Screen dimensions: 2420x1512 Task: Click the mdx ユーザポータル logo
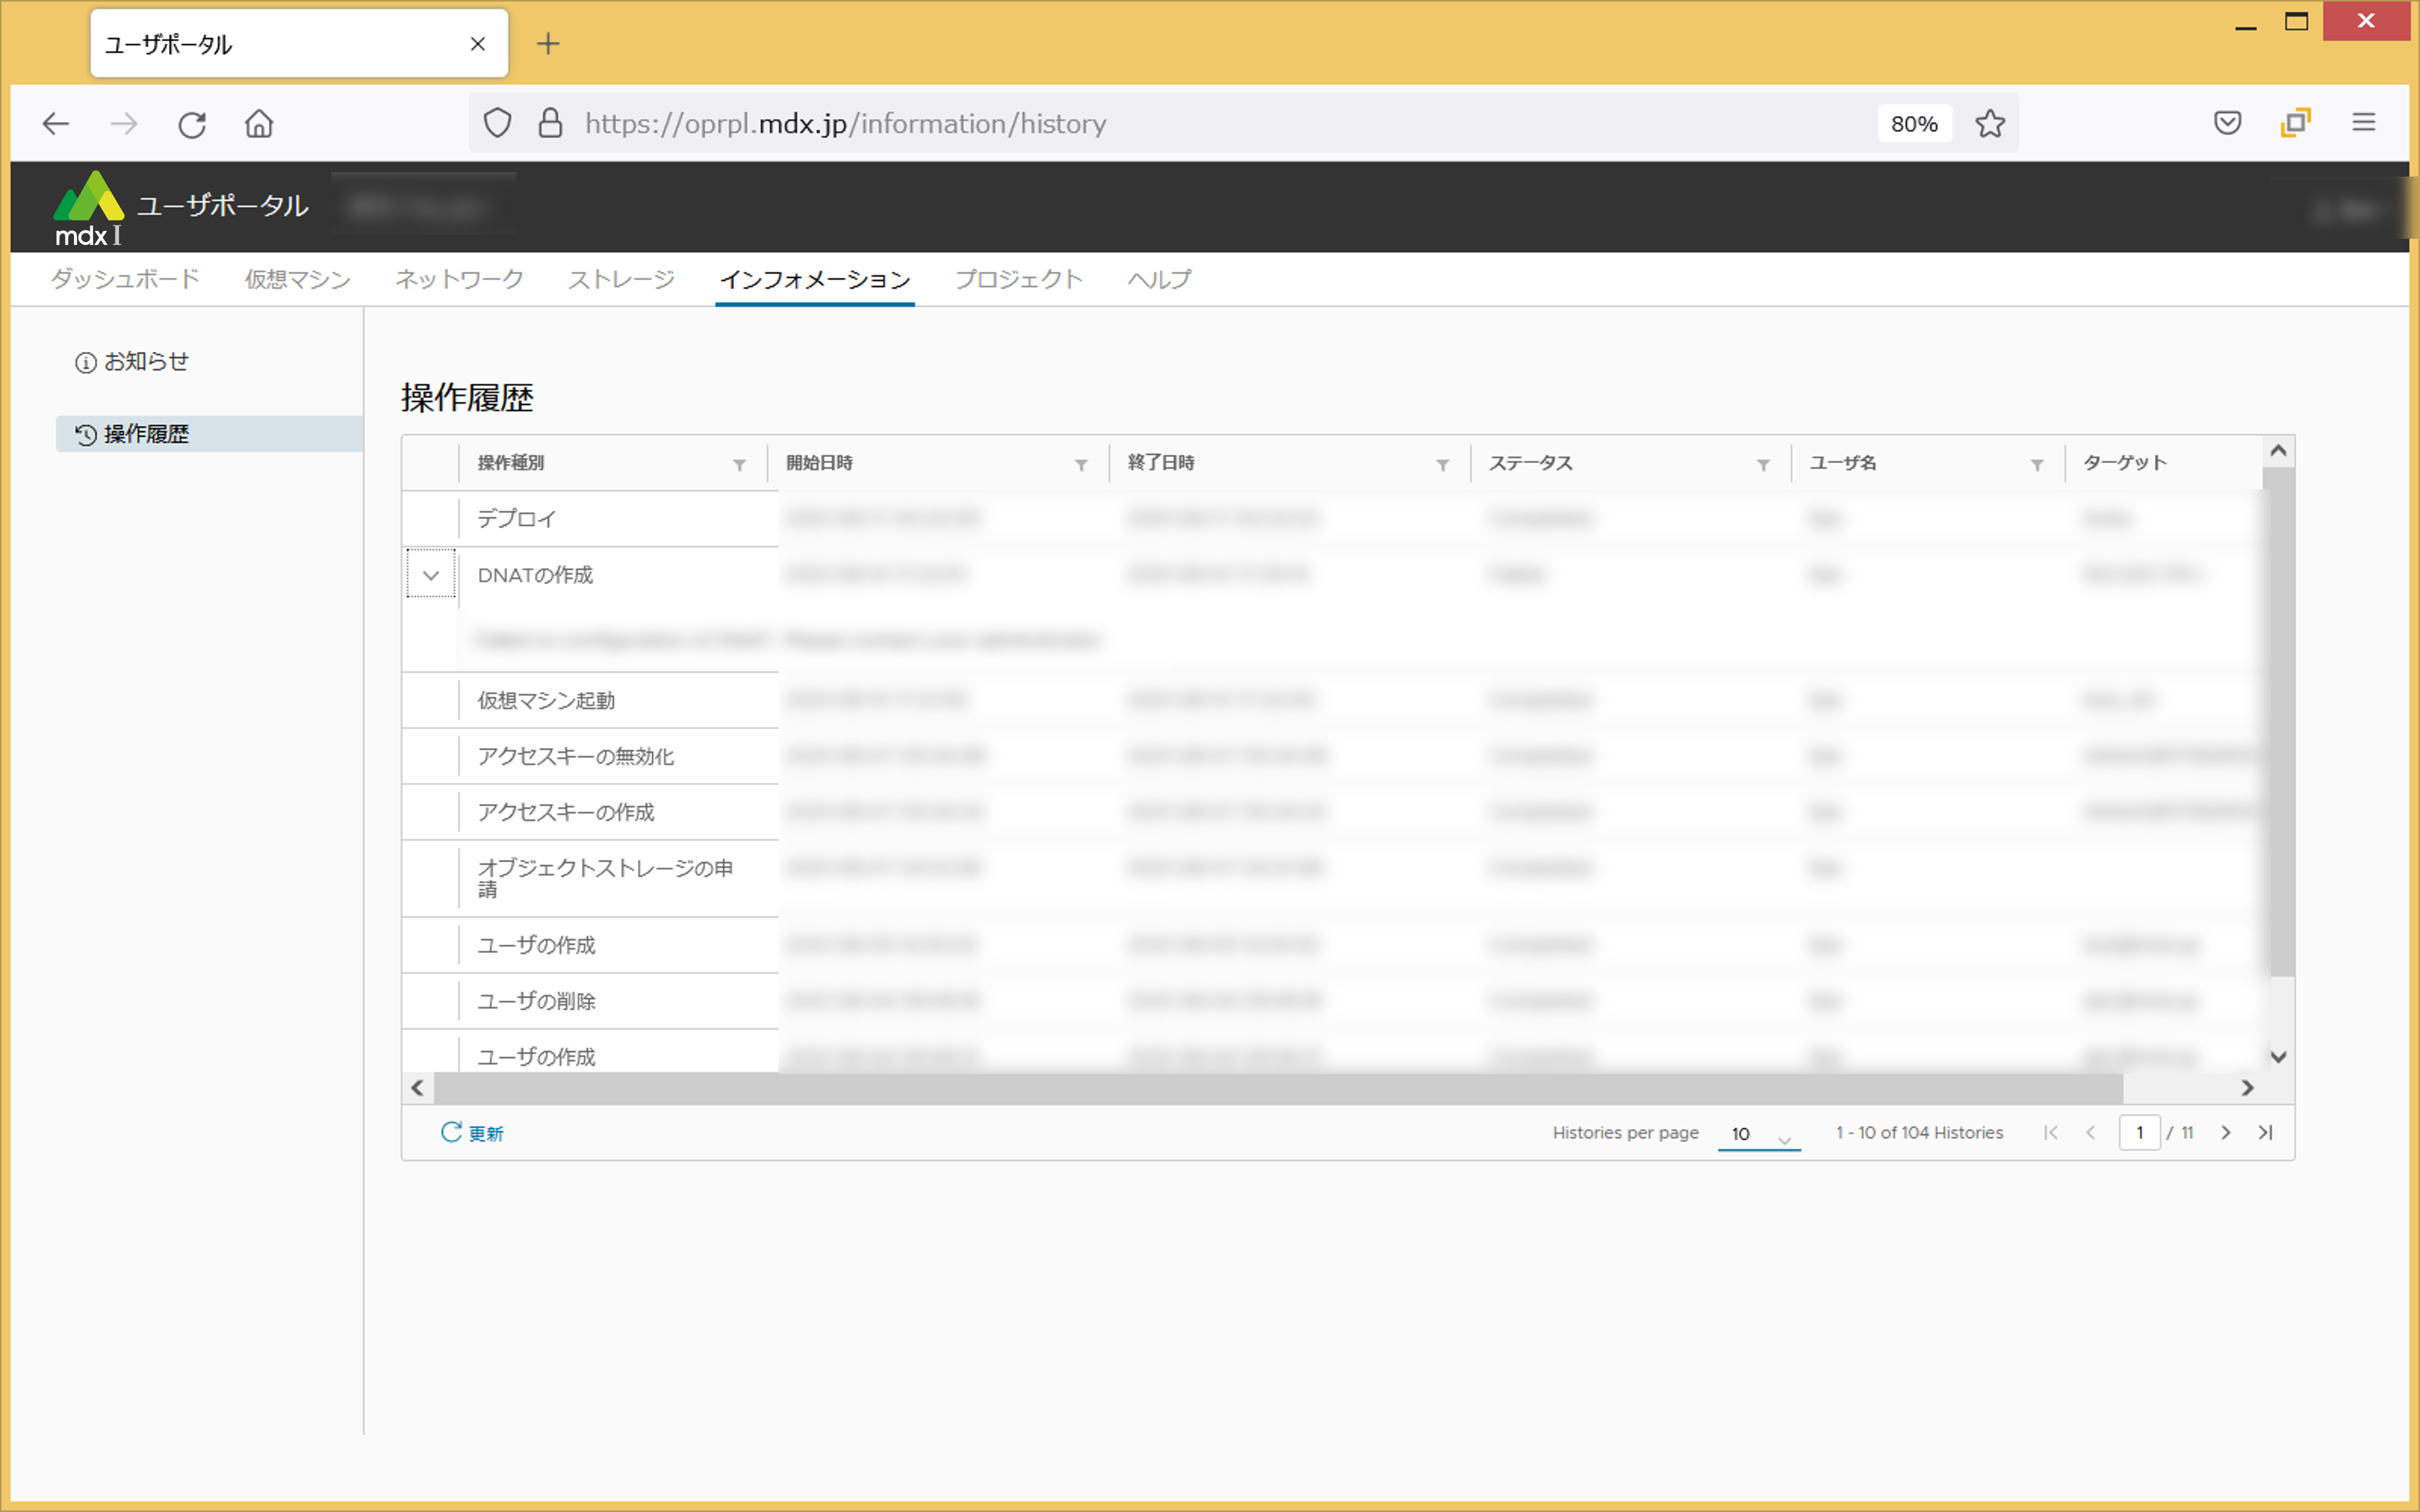[180, 208]
